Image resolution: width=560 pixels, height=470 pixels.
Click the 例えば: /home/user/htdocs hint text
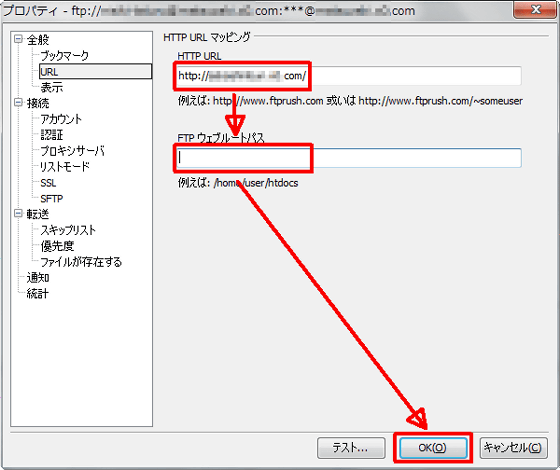(x=238, y=183)
